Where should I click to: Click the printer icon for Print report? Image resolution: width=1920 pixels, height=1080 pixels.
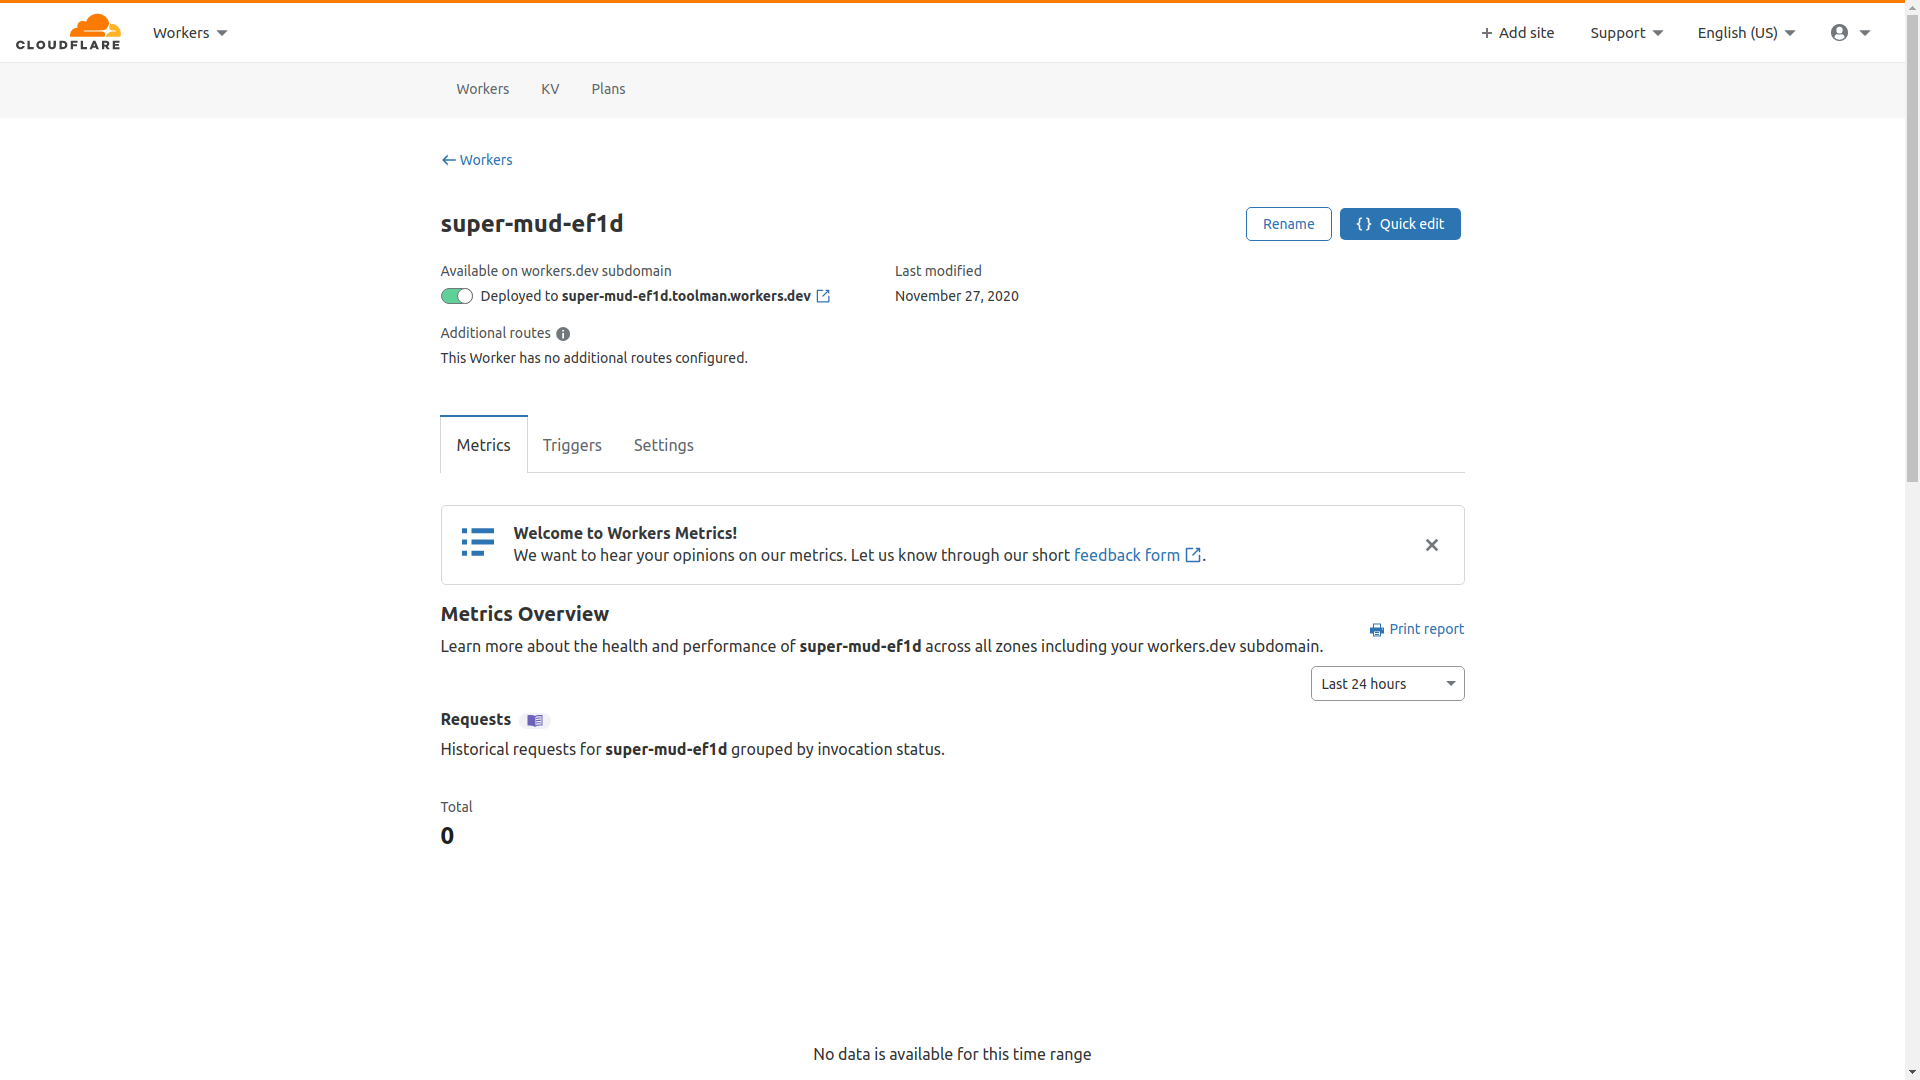pos(1377,630)
